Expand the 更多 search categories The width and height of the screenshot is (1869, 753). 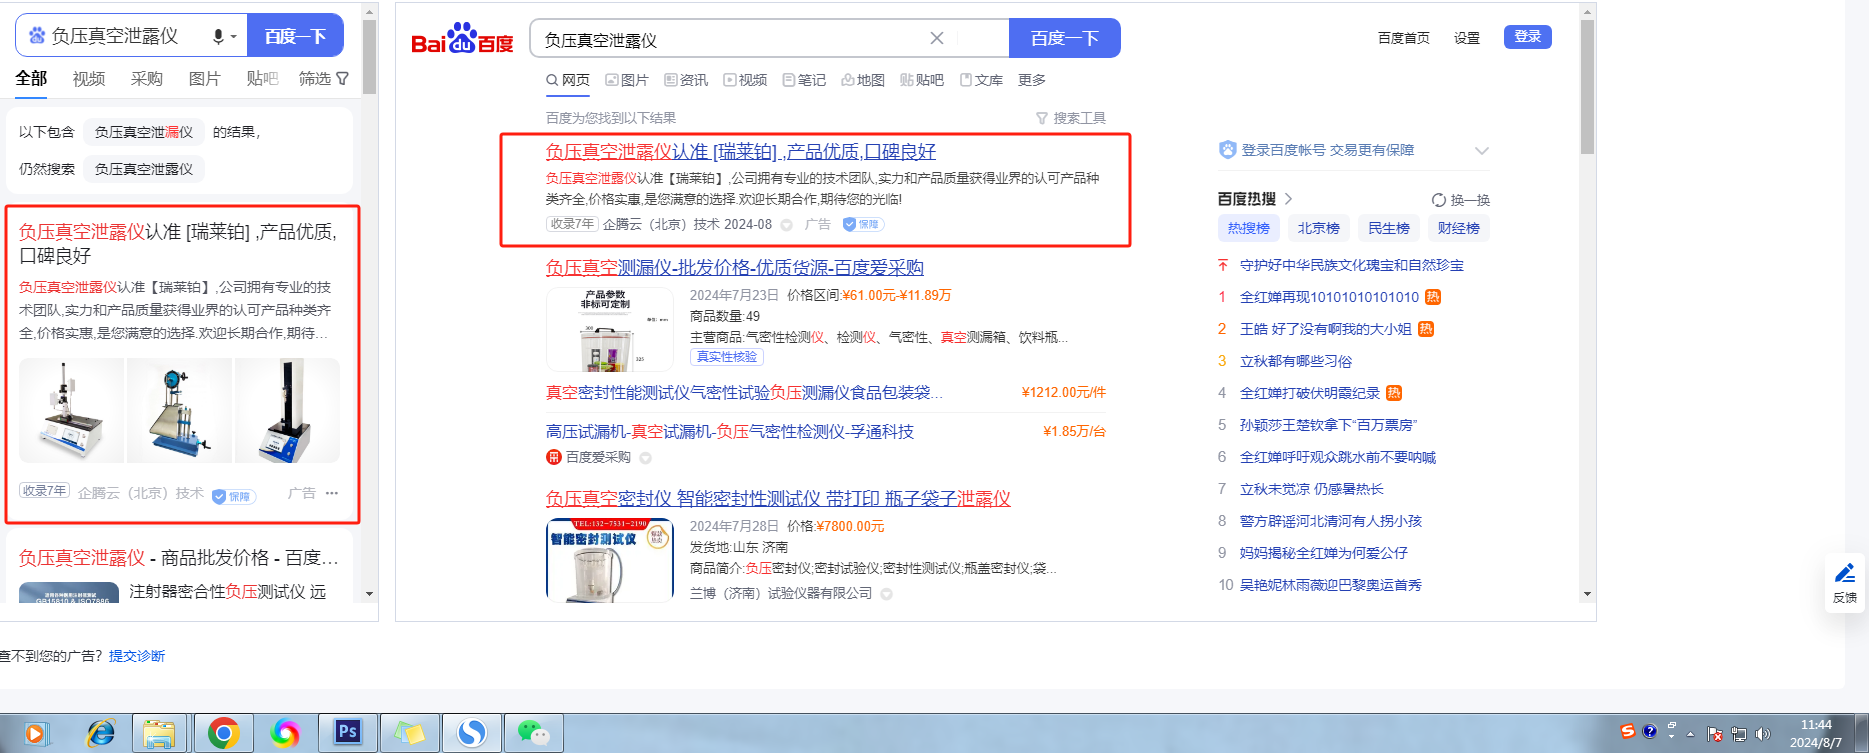tap(1031, 80)
